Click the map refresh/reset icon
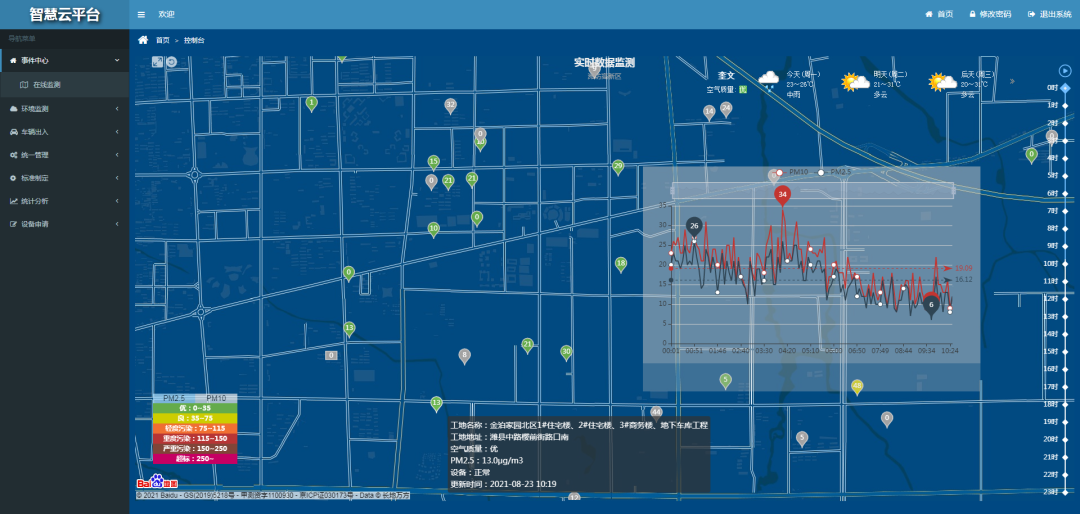The height and width of the screenshot is (514, 1080). pyautogui.click(x=172, y=62)
